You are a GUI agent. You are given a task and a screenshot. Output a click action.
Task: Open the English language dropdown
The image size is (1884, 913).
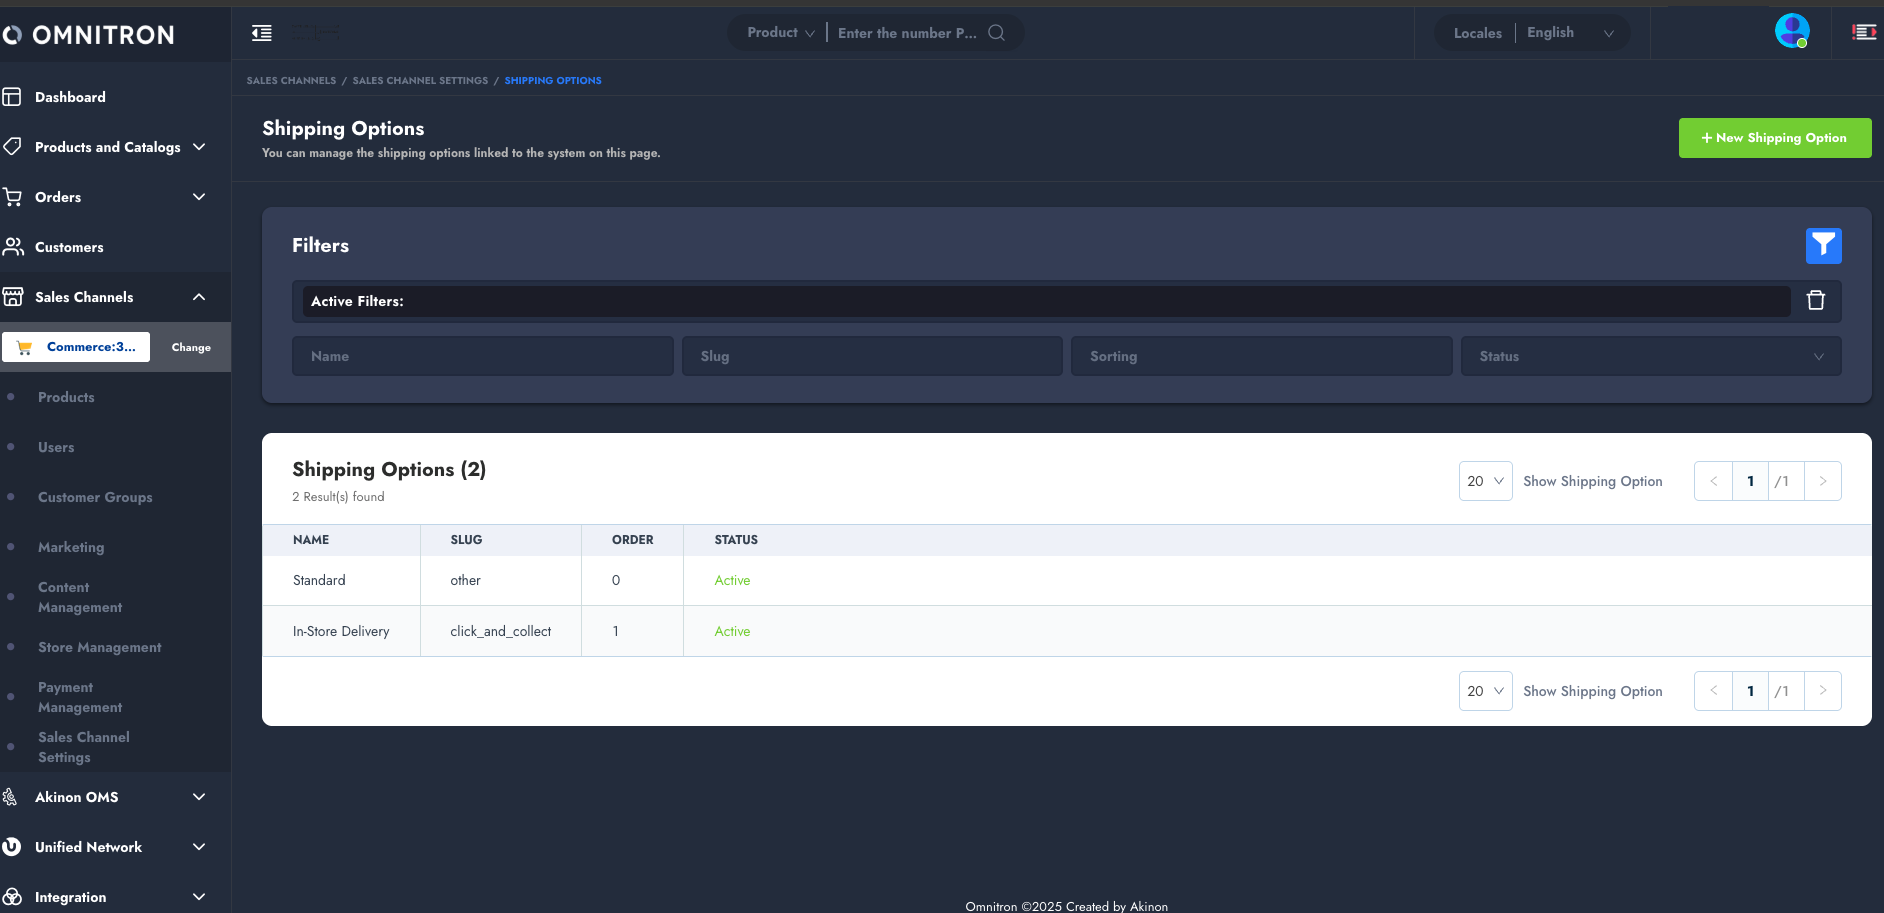1570,33
